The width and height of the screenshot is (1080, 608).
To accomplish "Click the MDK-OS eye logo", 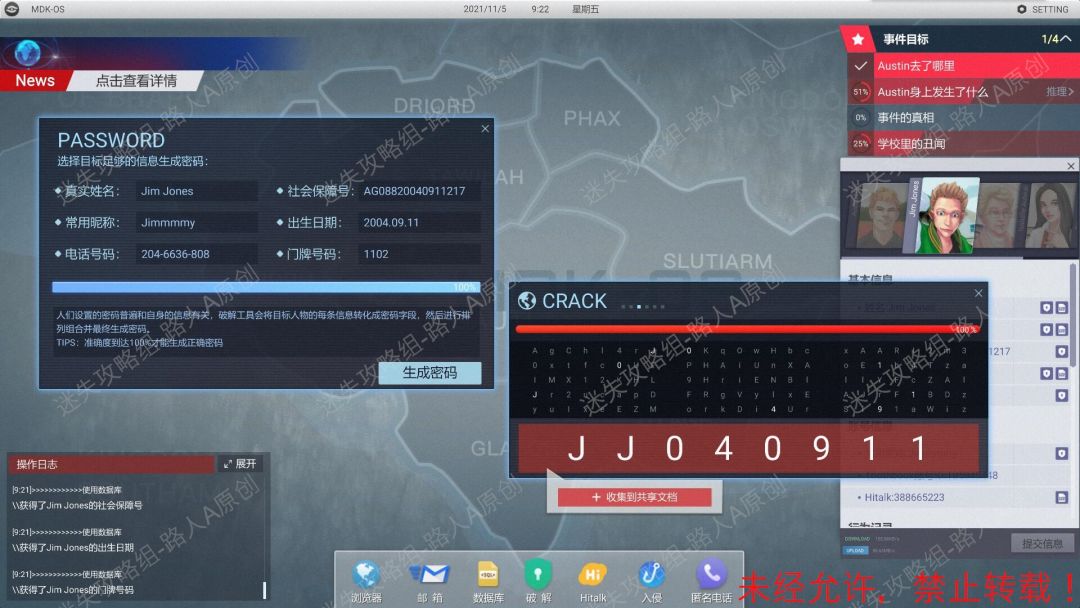I will (11, 9).
